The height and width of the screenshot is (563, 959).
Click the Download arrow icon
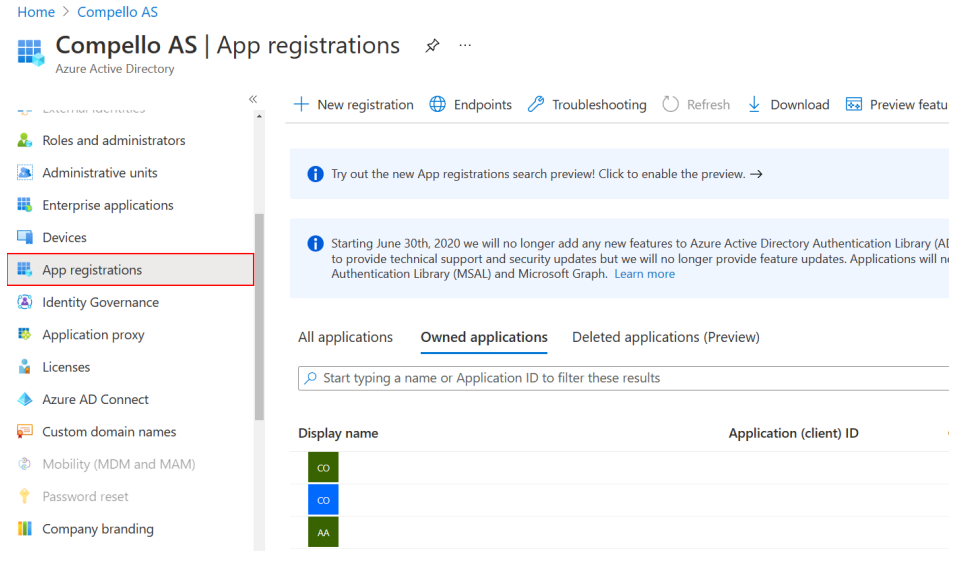pos(754,105)
